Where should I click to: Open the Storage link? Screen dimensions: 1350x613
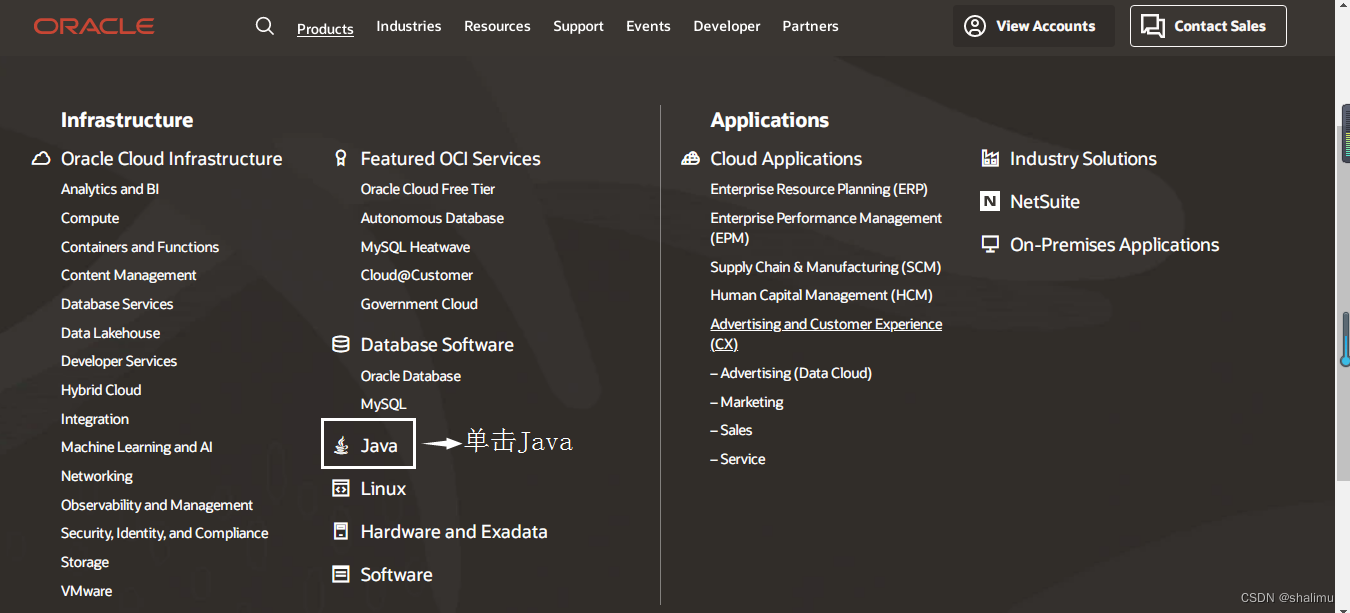click(x=85, y=562)
